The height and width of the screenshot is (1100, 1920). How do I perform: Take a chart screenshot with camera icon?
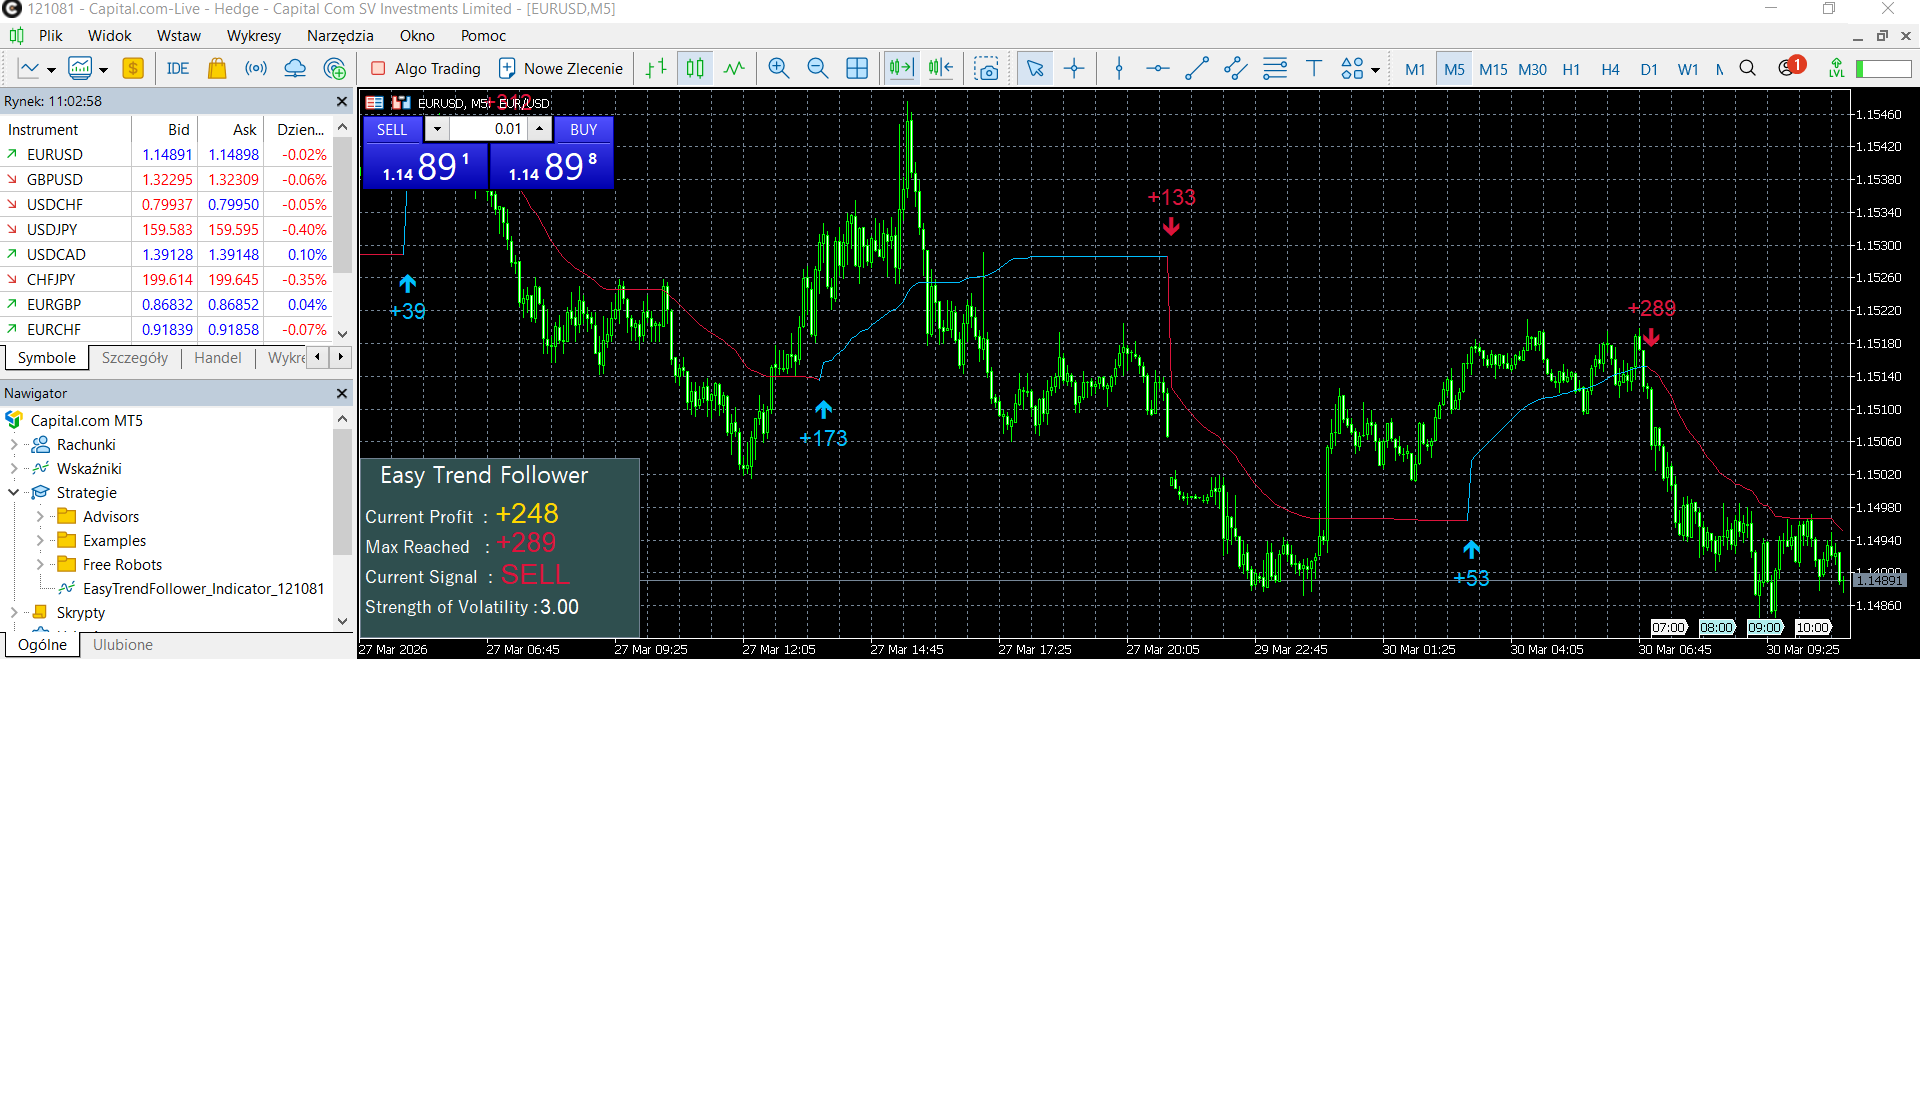coord(986,69)
